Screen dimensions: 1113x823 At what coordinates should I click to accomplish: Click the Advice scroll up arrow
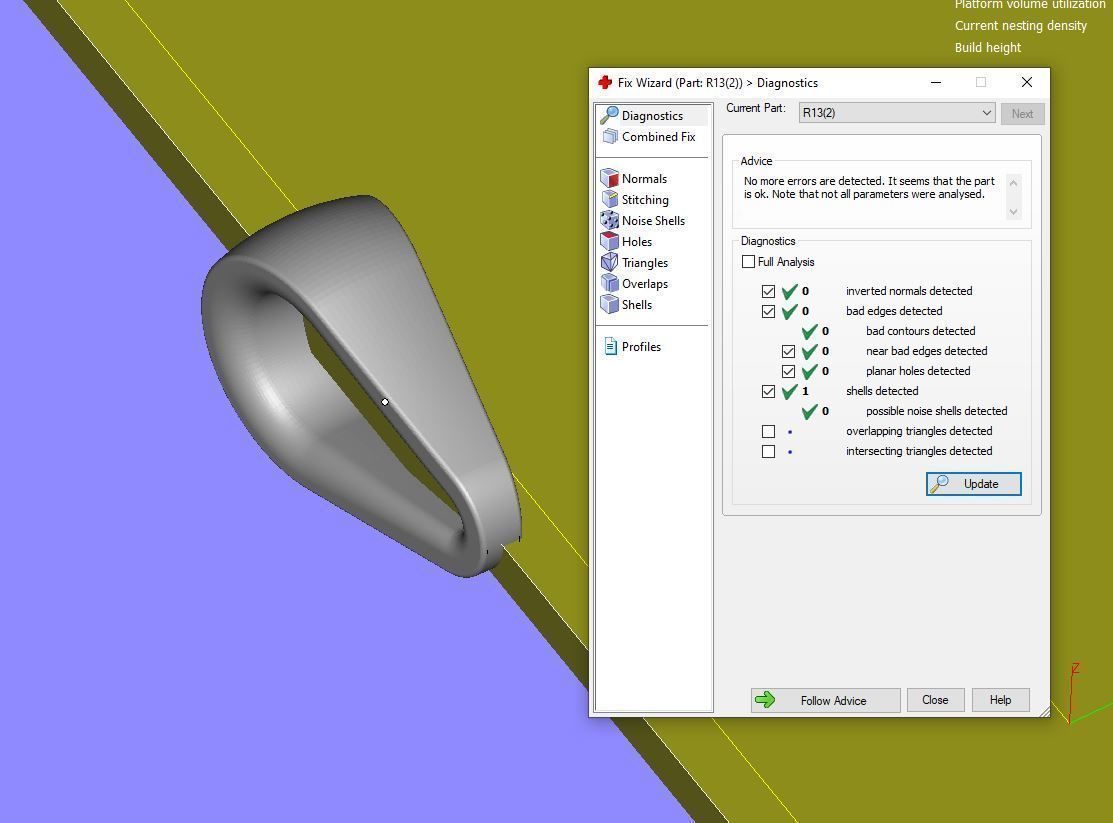pos(1014,182)
